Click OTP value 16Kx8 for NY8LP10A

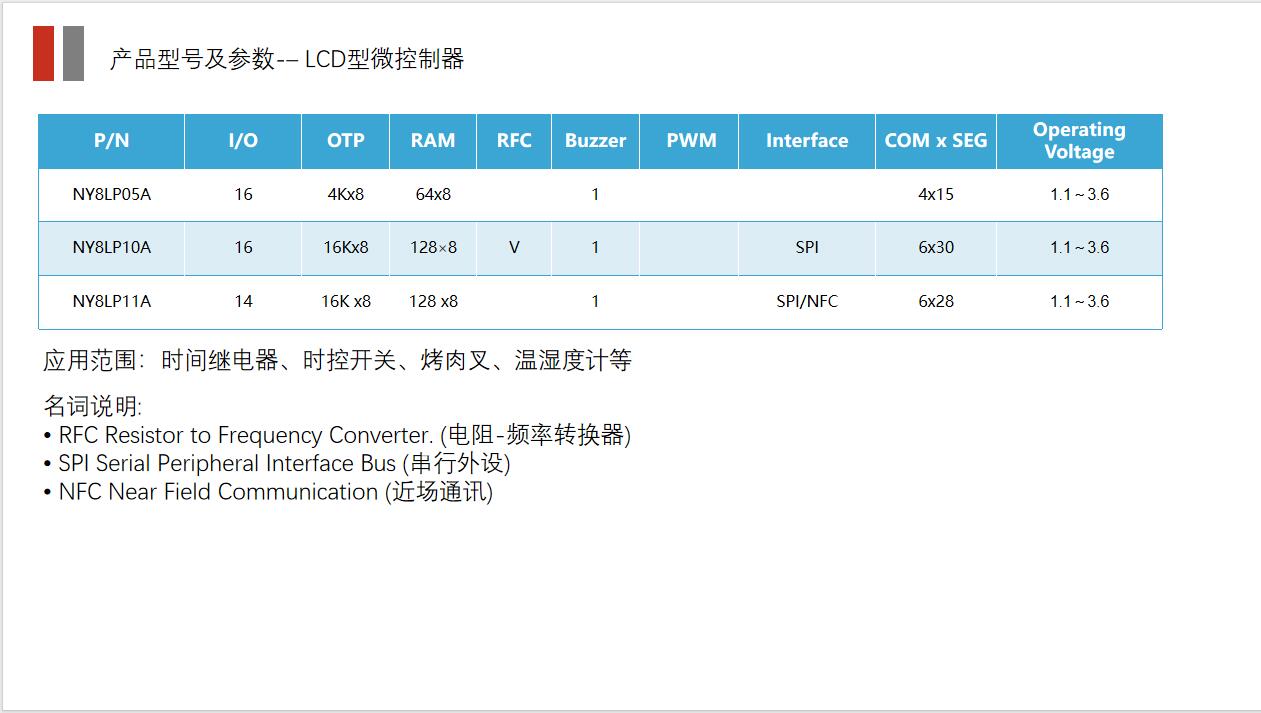(x=346, y=247)
